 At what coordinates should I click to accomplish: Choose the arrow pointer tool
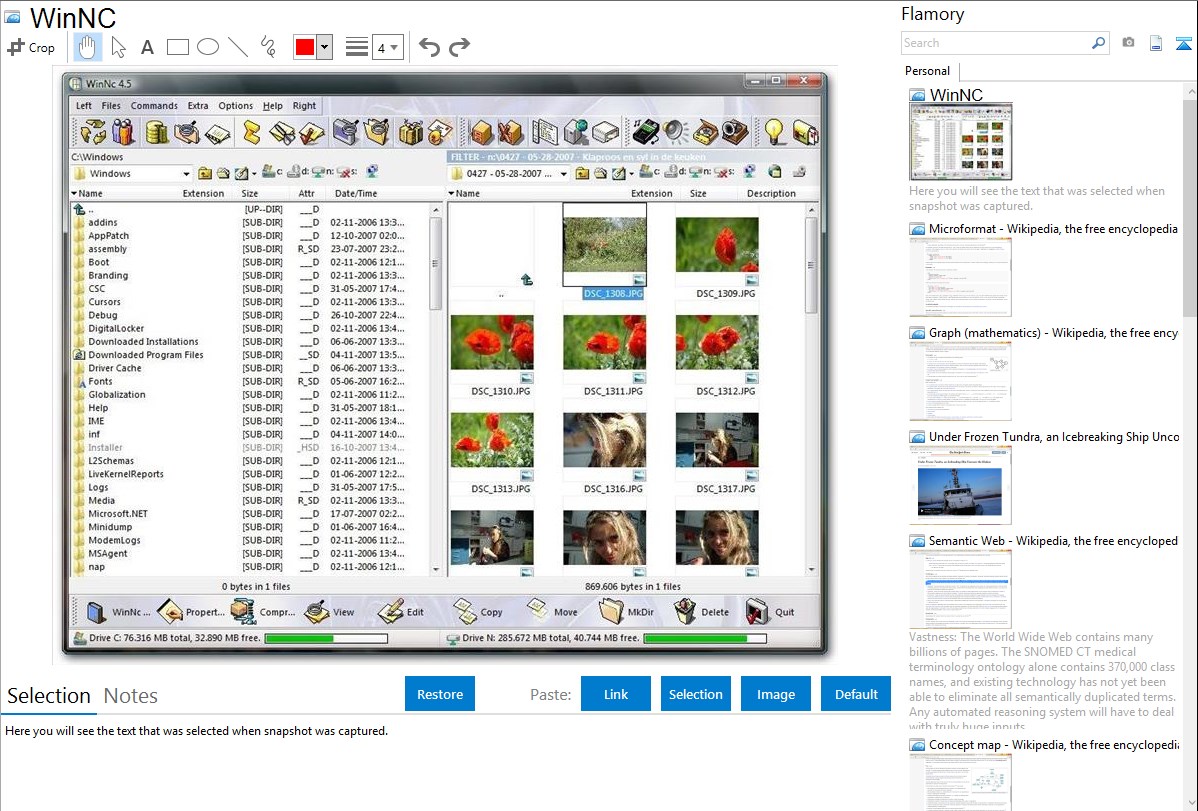click(118, 47)
